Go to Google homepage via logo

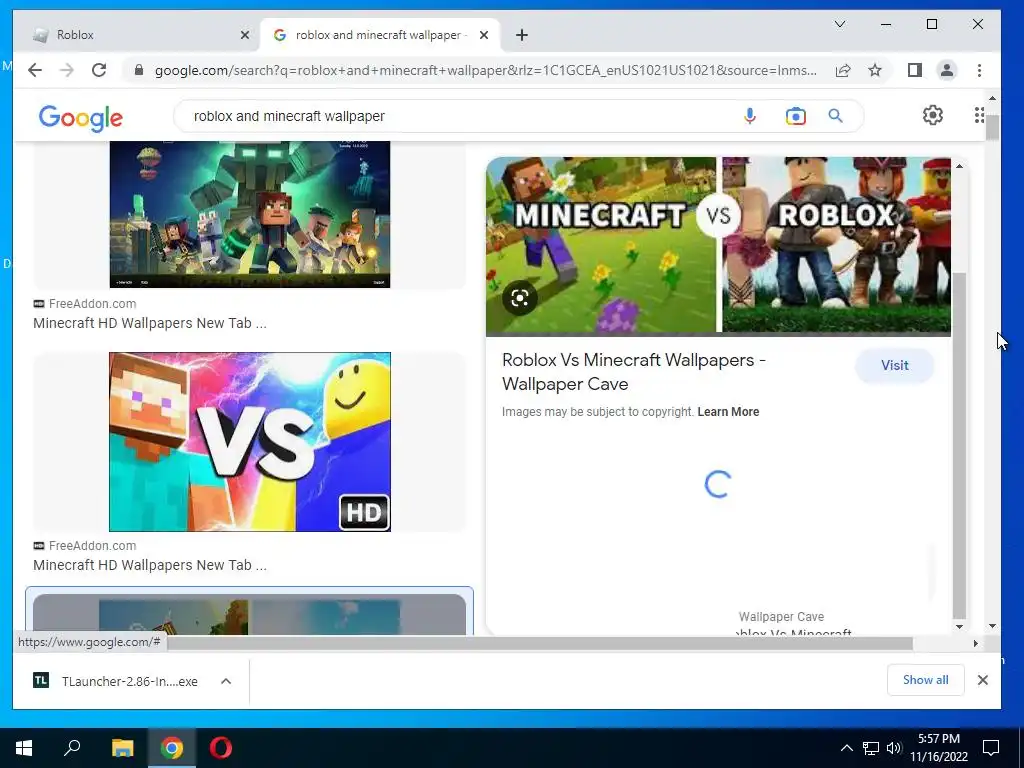(x=80, y=118)
